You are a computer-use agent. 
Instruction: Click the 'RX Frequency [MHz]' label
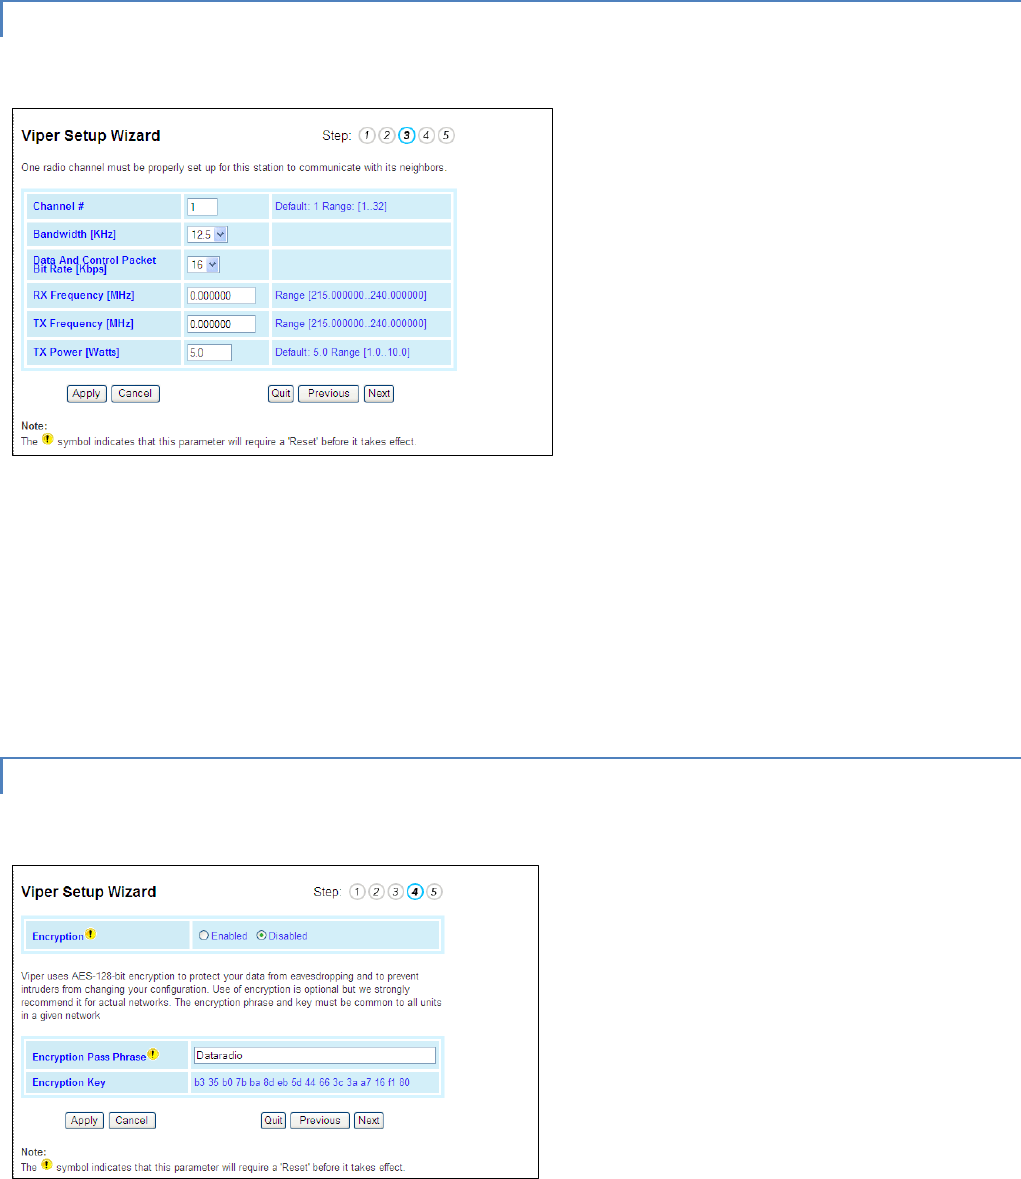[x=83, y=296]
